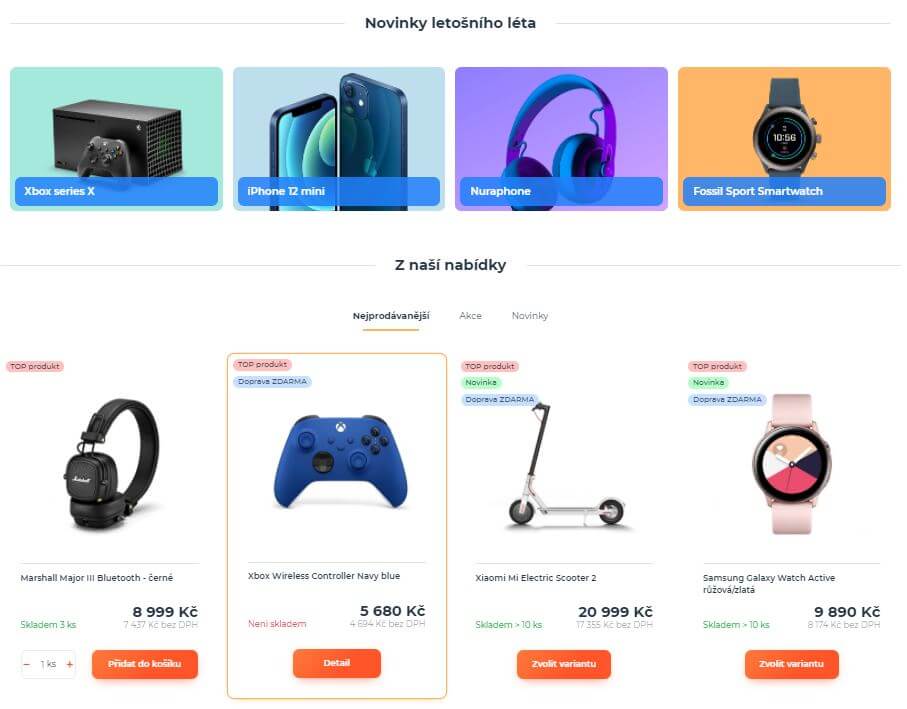Increase Marshall headphones quantity with plus

tap(69, 664)
